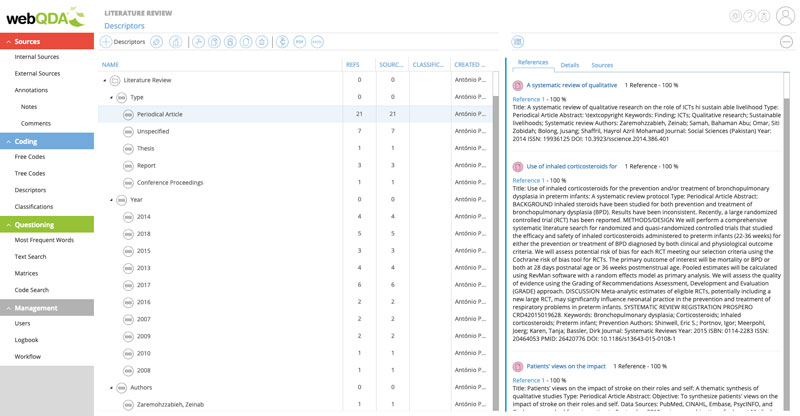Collapse the Authors tree node arrow
Screen dimensions: 800x416
[112, 388]
